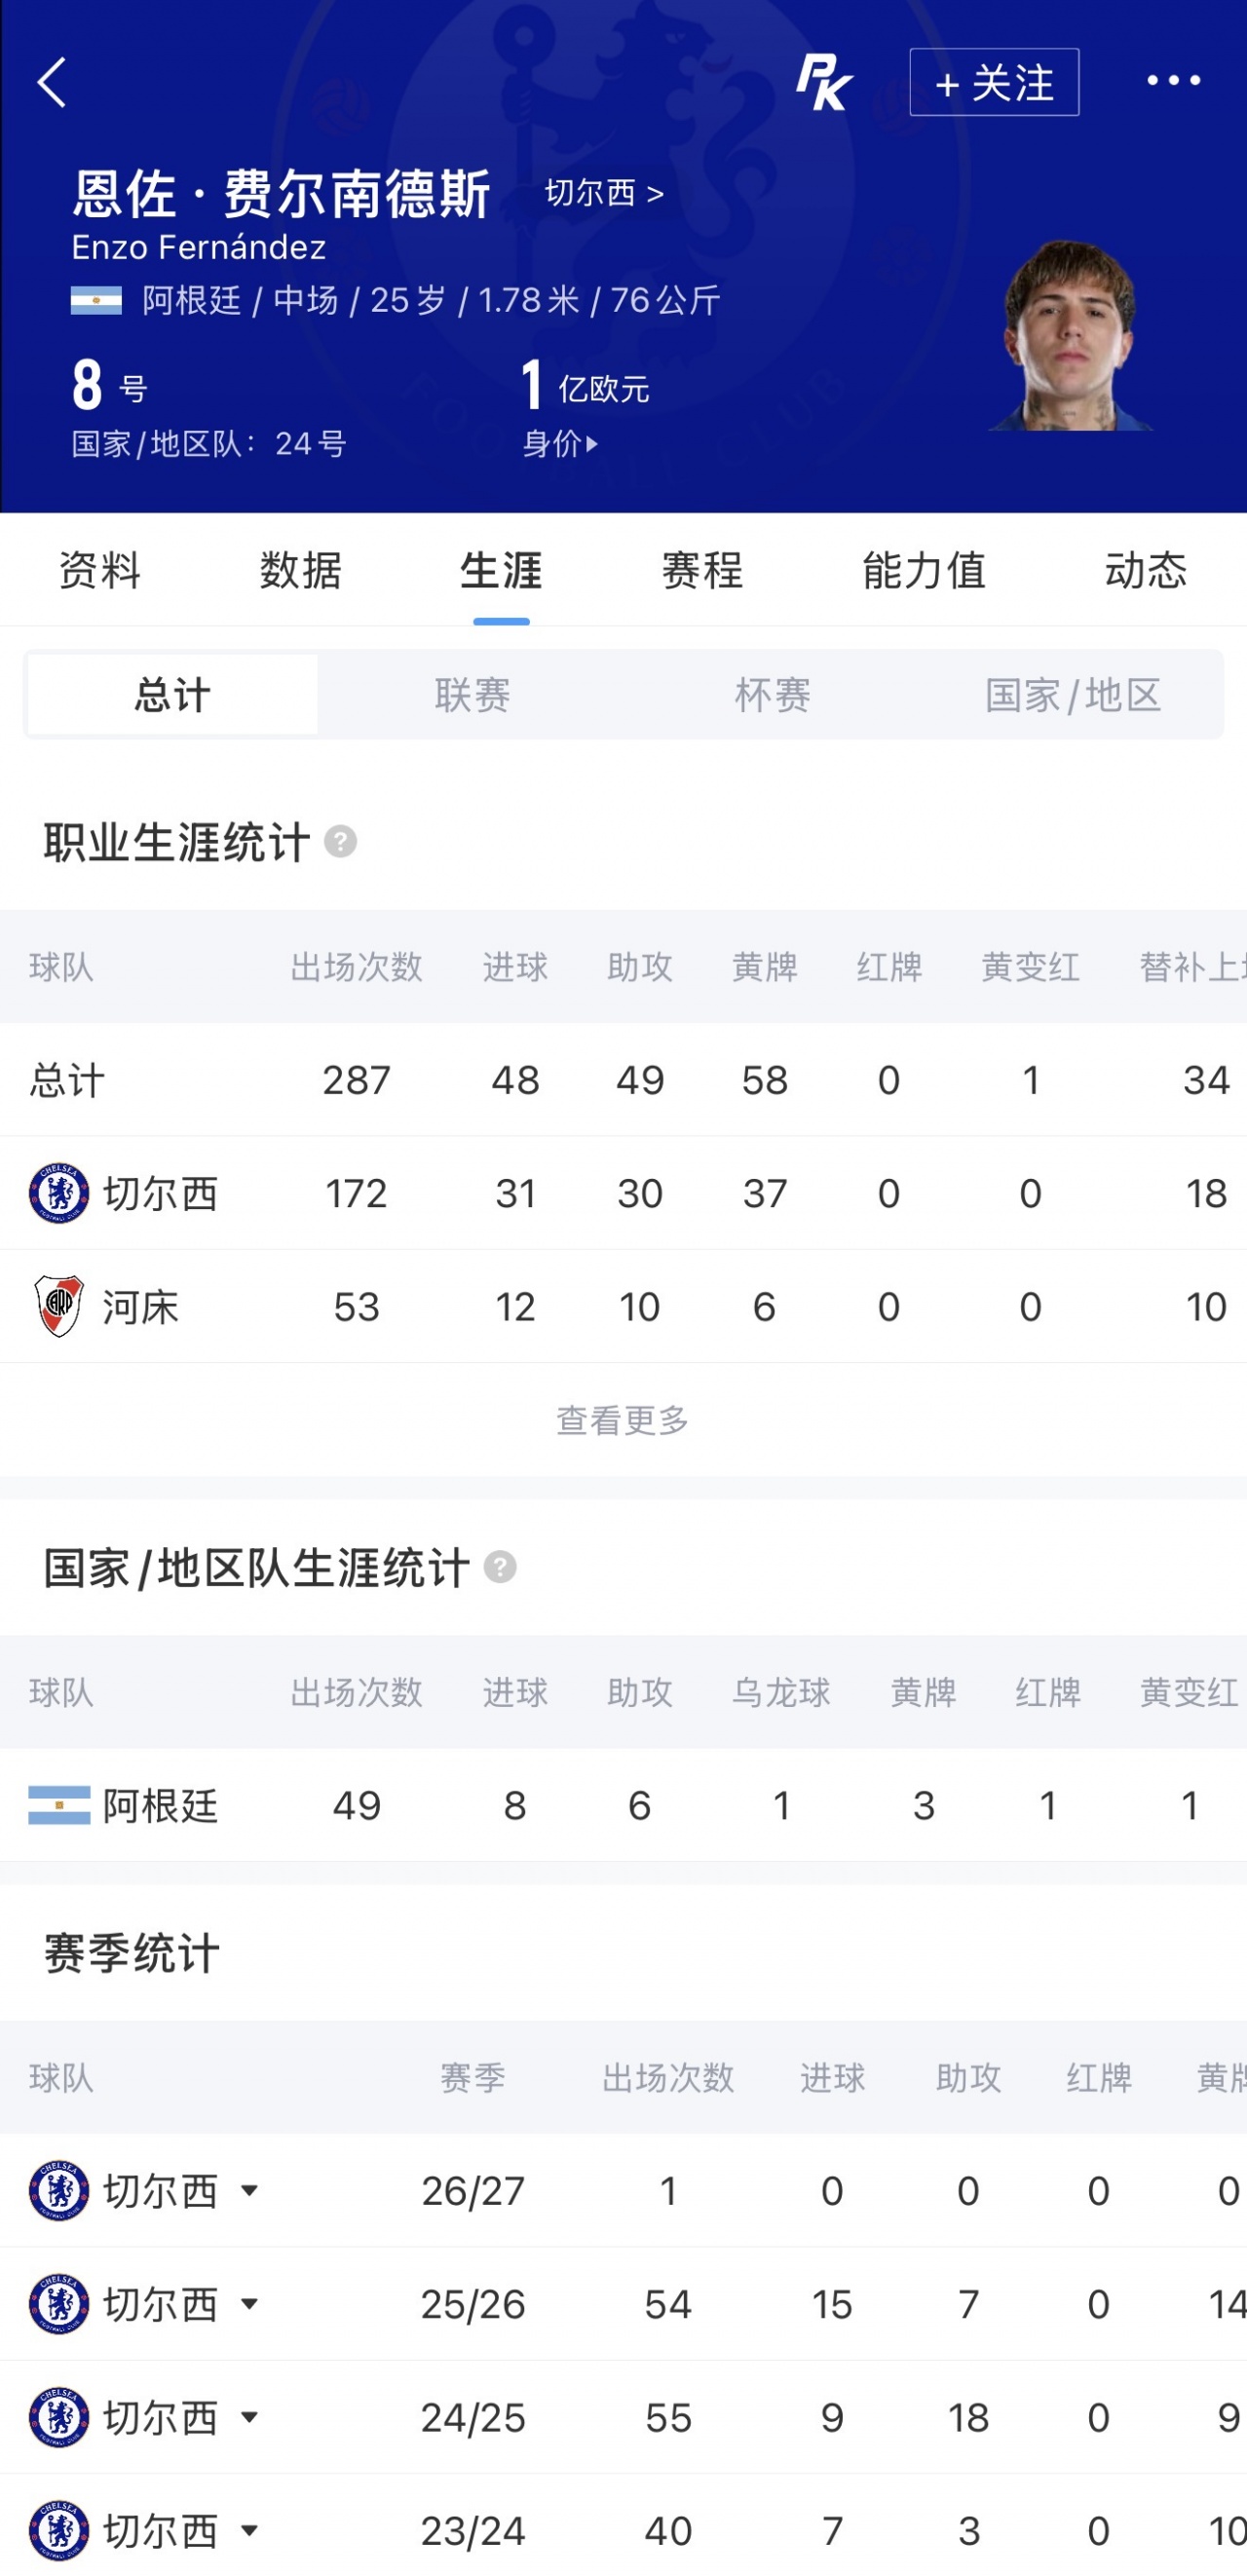The width and height of the screenshot is (1247, 2576).
Task: Tap Enzo Fernández's player photo
Action: pos(1071,335)
